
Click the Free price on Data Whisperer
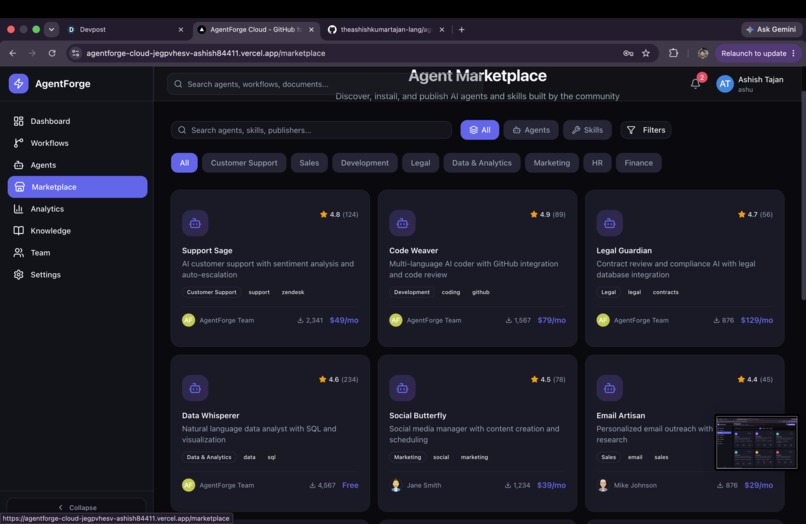click(350, 485)
